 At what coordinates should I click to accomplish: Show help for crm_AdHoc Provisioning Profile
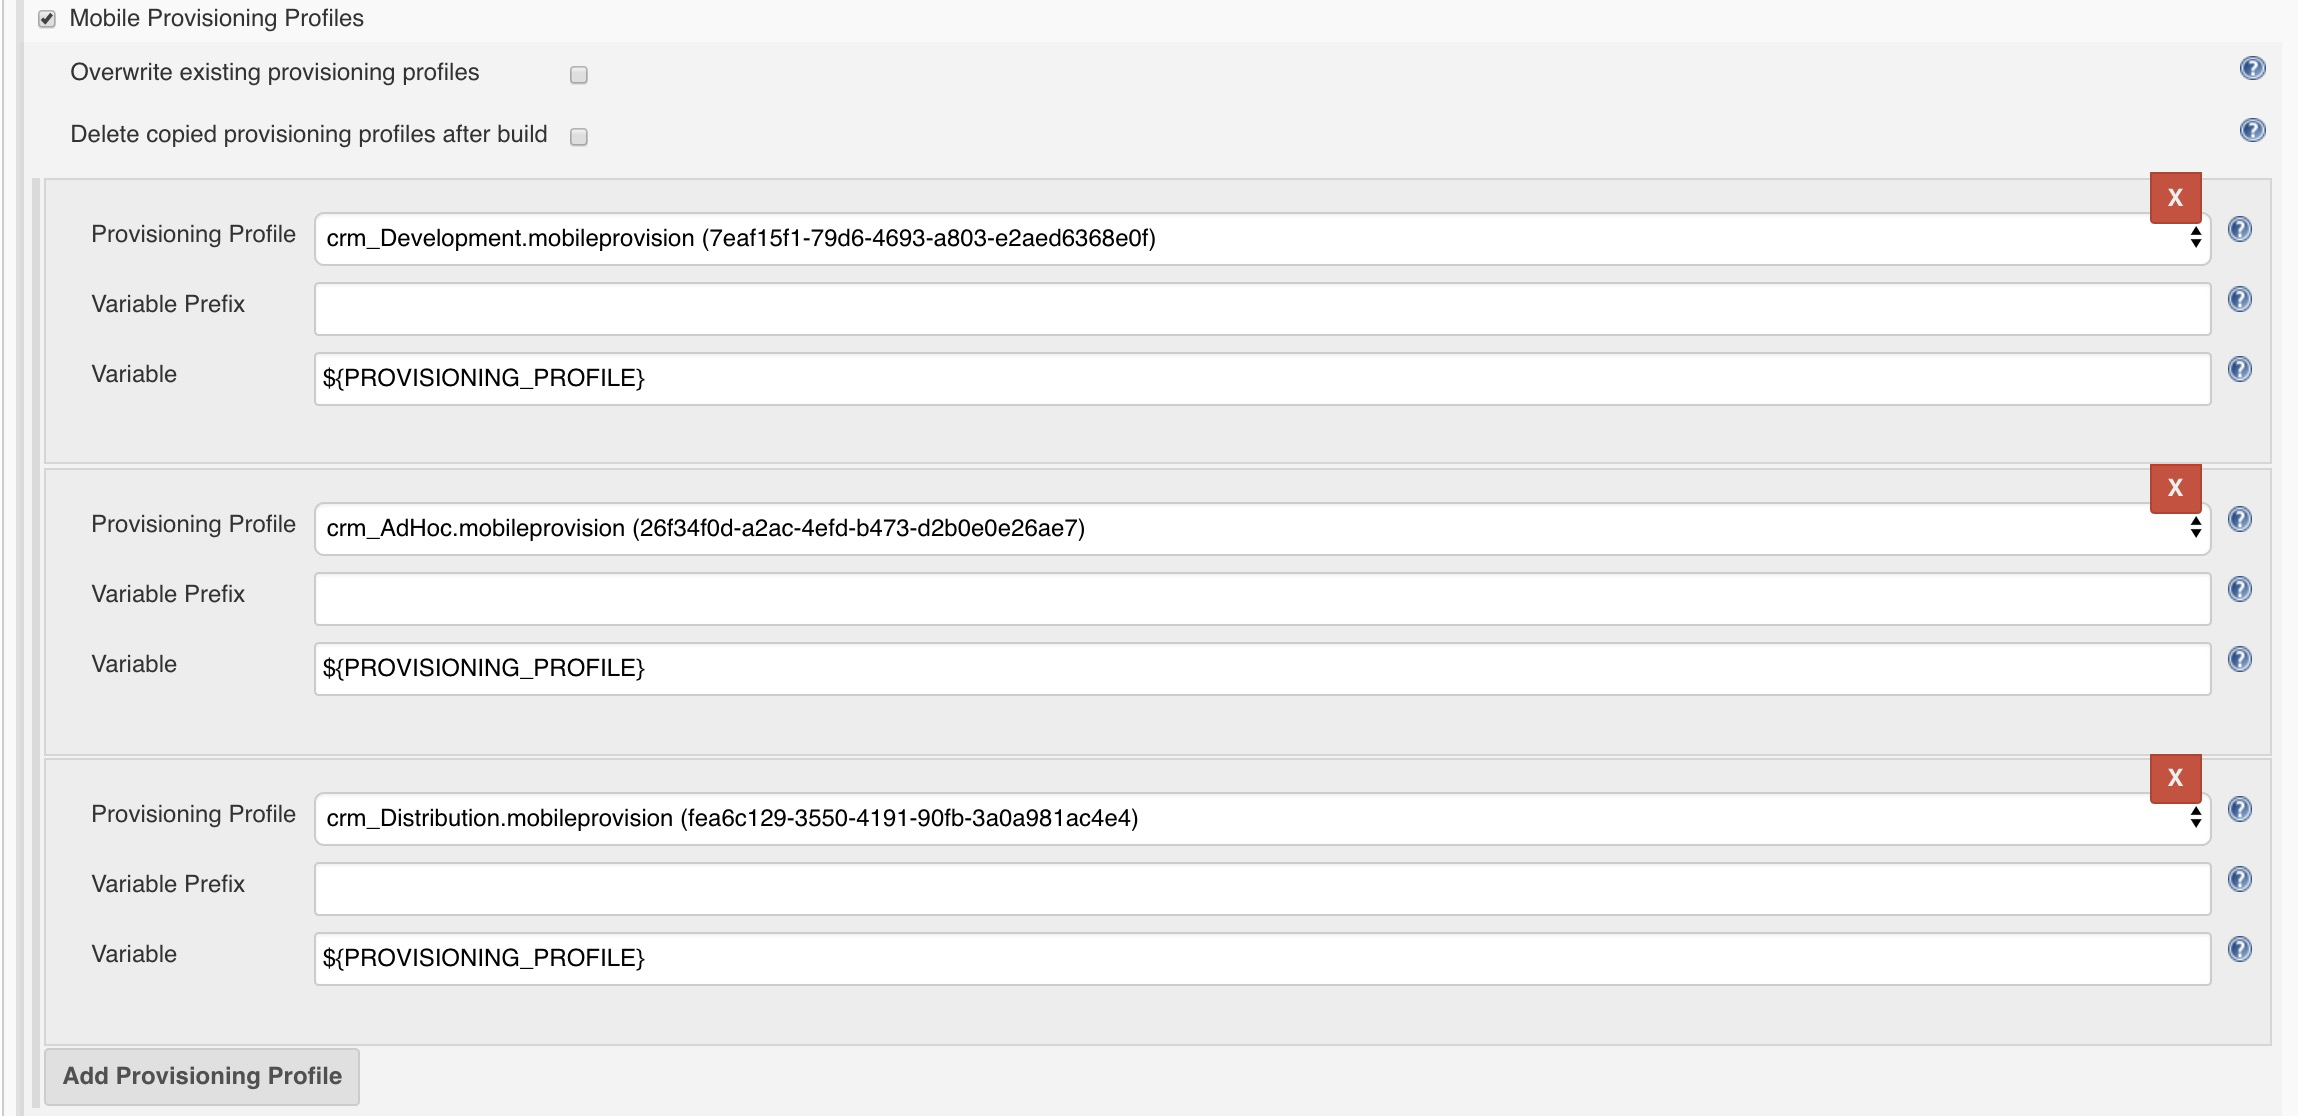point(2240,519)
